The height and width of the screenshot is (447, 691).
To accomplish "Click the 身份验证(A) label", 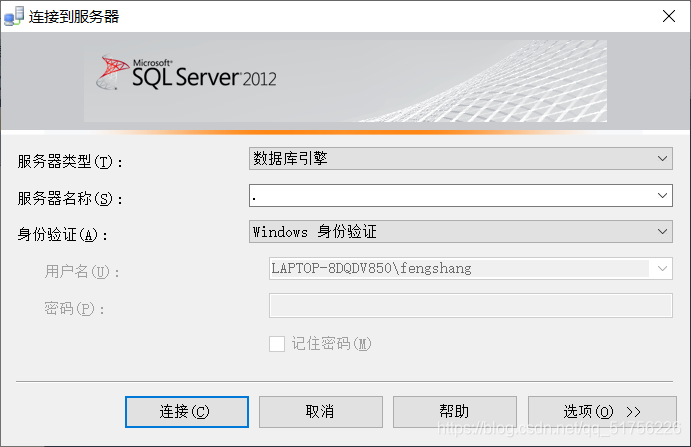I will [62, 235].
